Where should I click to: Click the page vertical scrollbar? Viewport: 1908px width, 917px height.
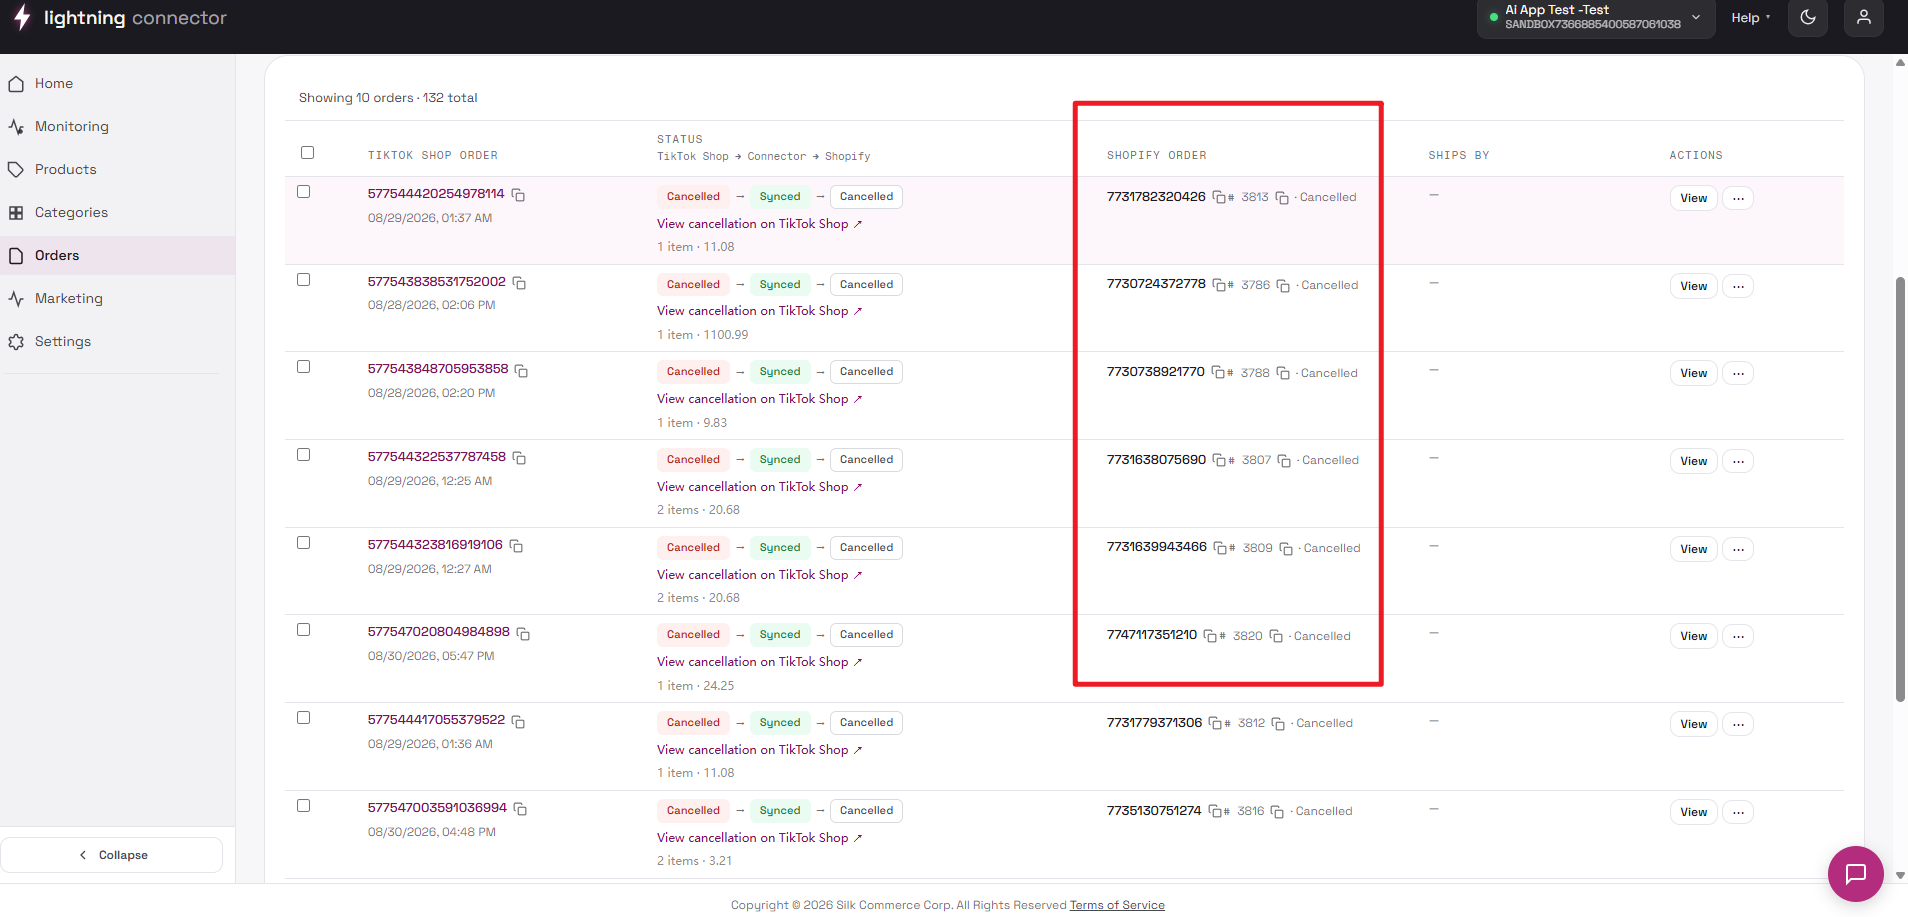click(x=1900, y=489)
